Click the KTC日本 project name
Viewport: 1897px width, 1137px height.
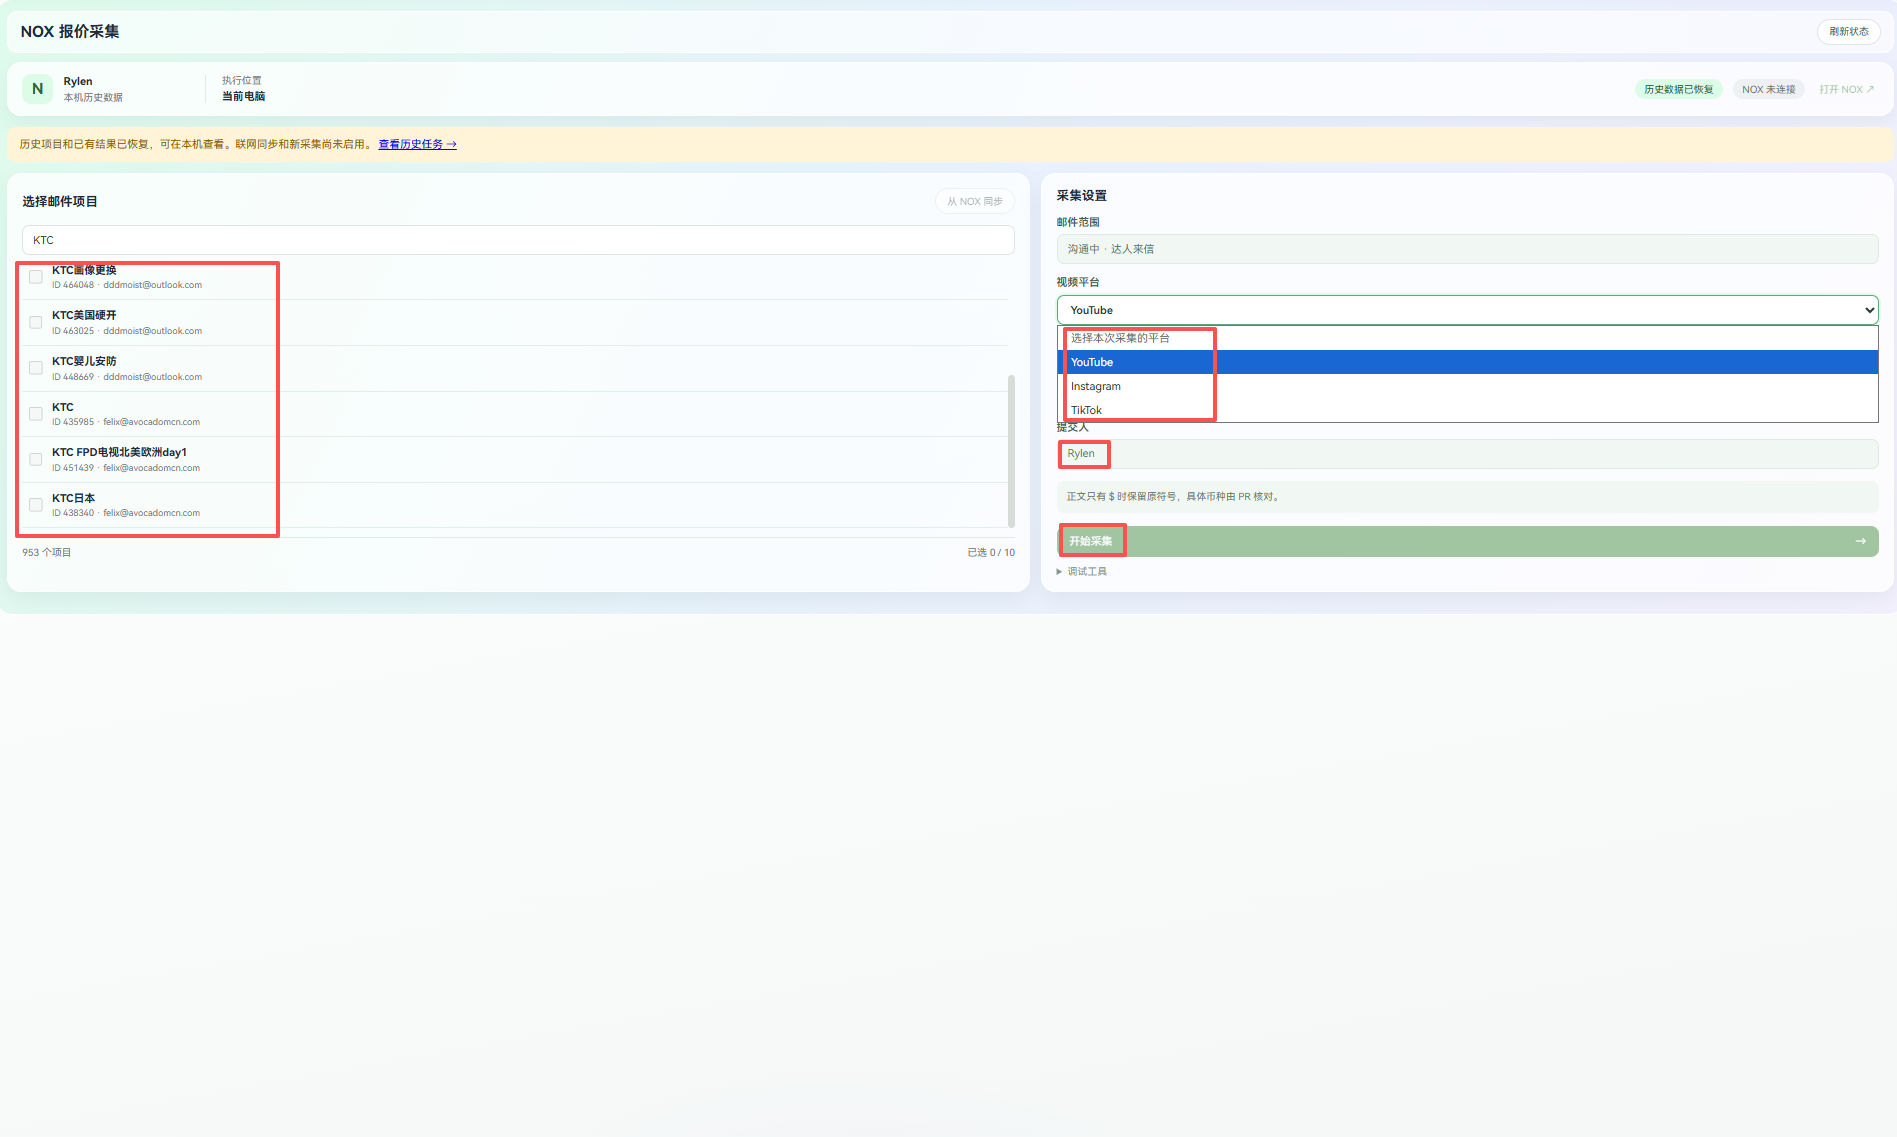click(73, 498)
